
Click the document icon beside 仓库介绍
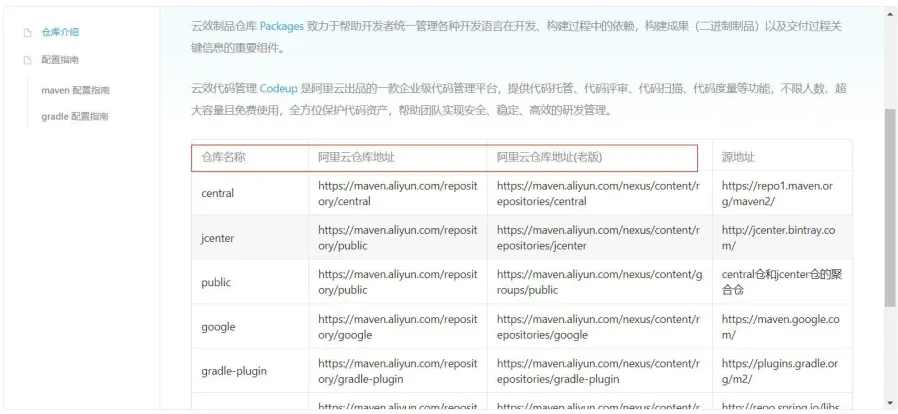(28, 33)
